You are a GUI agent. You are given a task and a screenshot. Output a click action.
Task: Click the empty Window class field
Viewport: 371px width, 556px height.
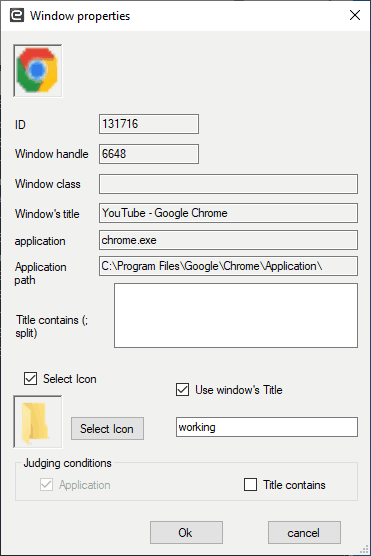228,184
